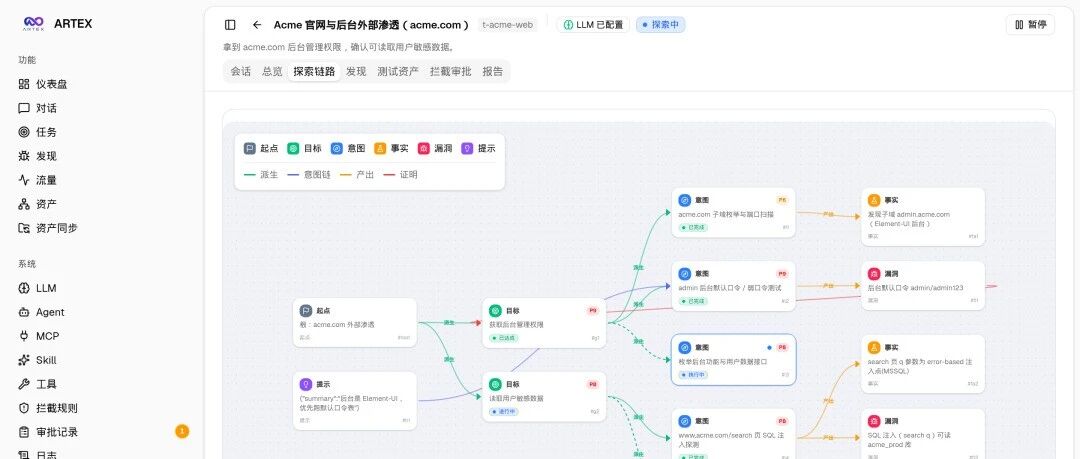Open 仪表盘 dashboard in the sidebar
Image resolution: width=1080 pixels, height=459 pixels.
coord(43,84)
